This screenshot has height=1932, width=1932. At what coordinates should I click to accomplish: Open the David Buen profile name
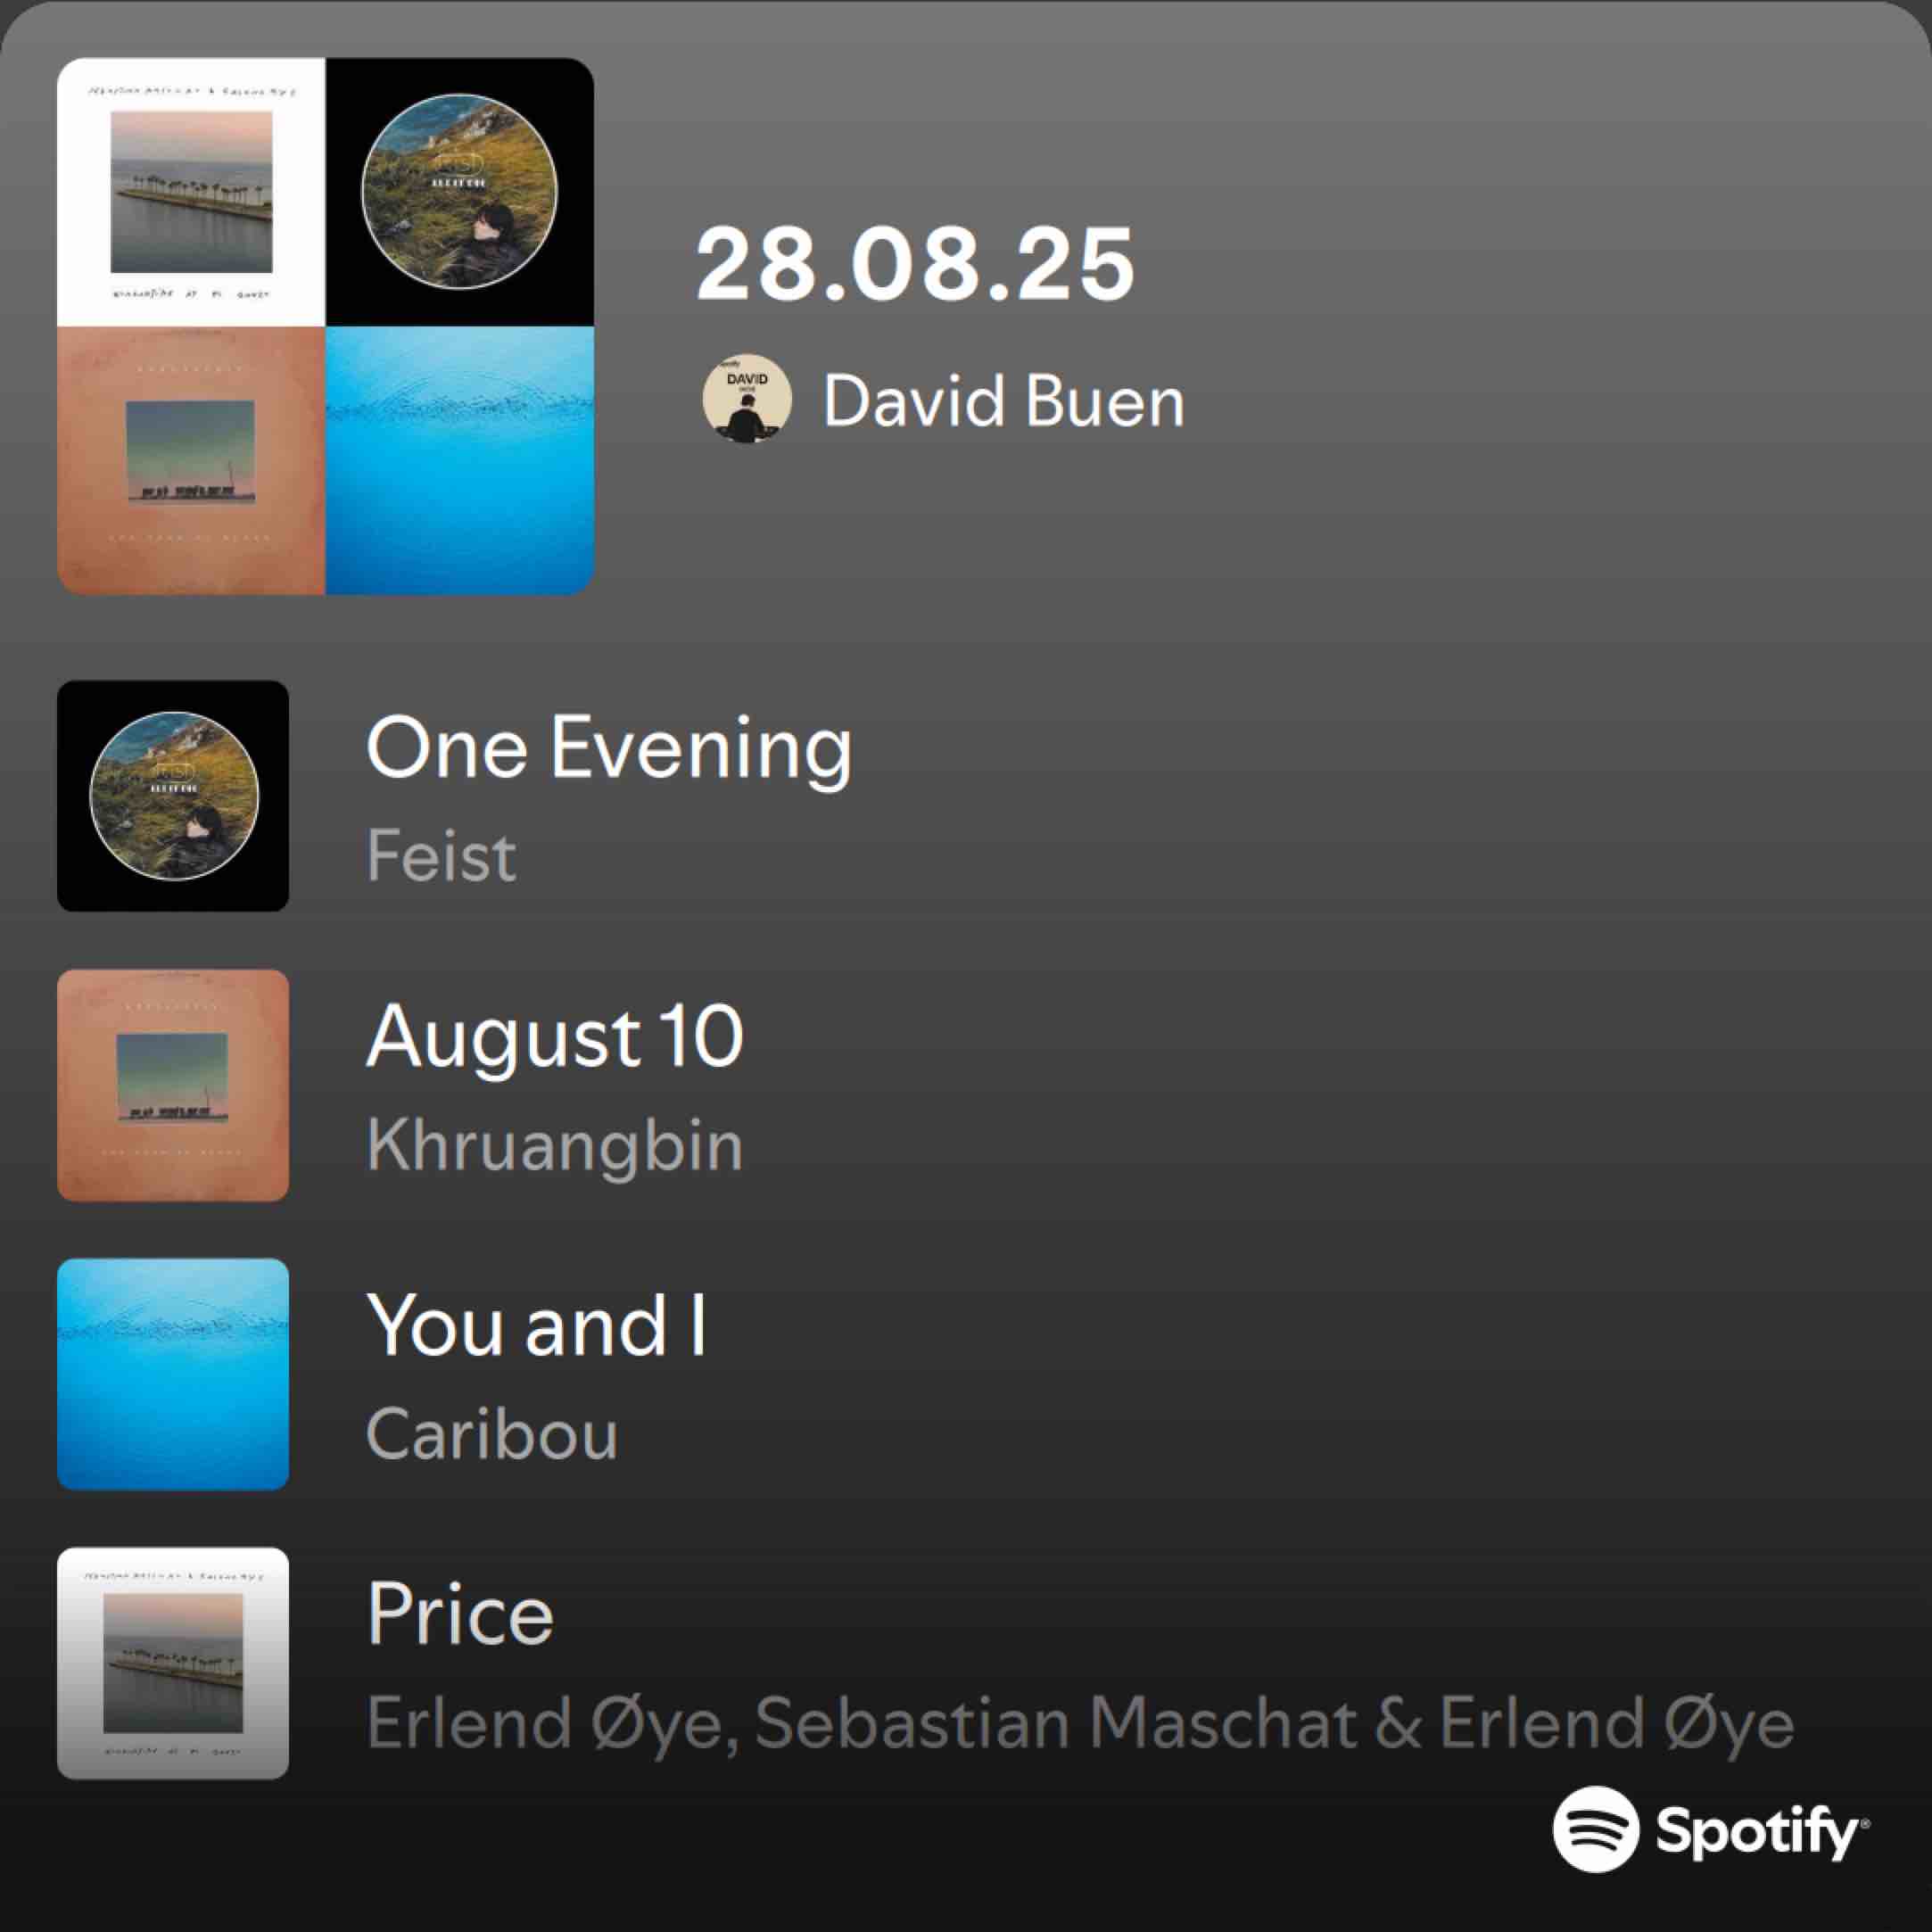[1003, 401]
